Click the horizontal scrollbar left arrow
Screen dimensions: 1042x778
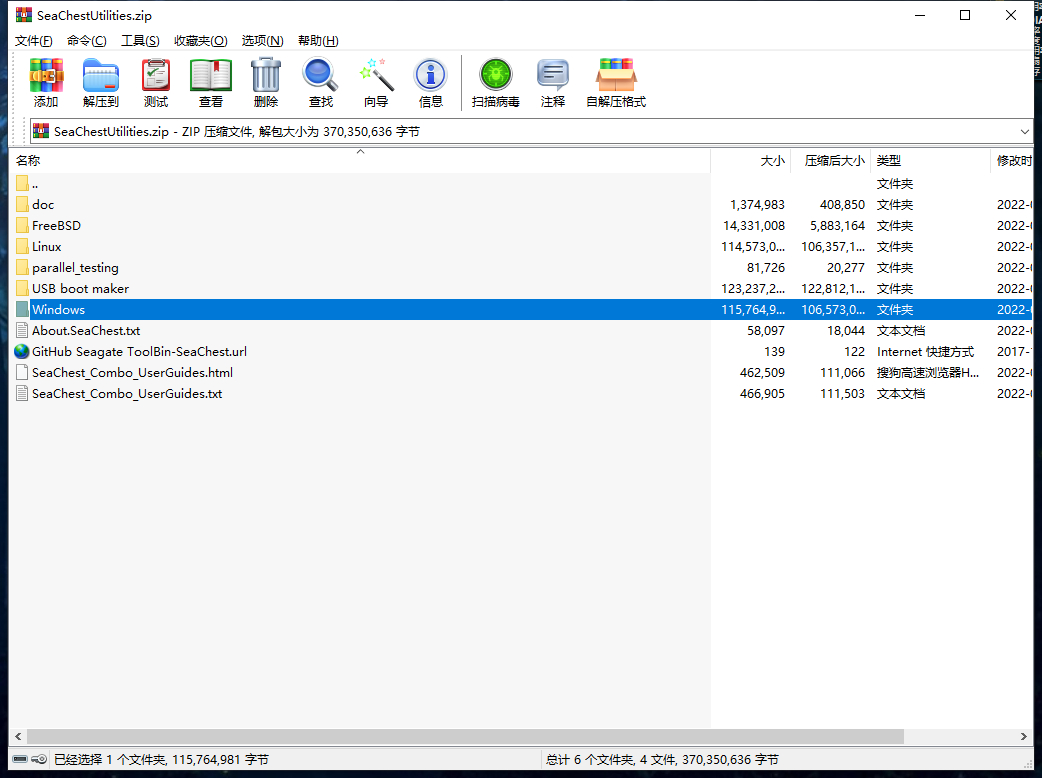click(18, 736)
